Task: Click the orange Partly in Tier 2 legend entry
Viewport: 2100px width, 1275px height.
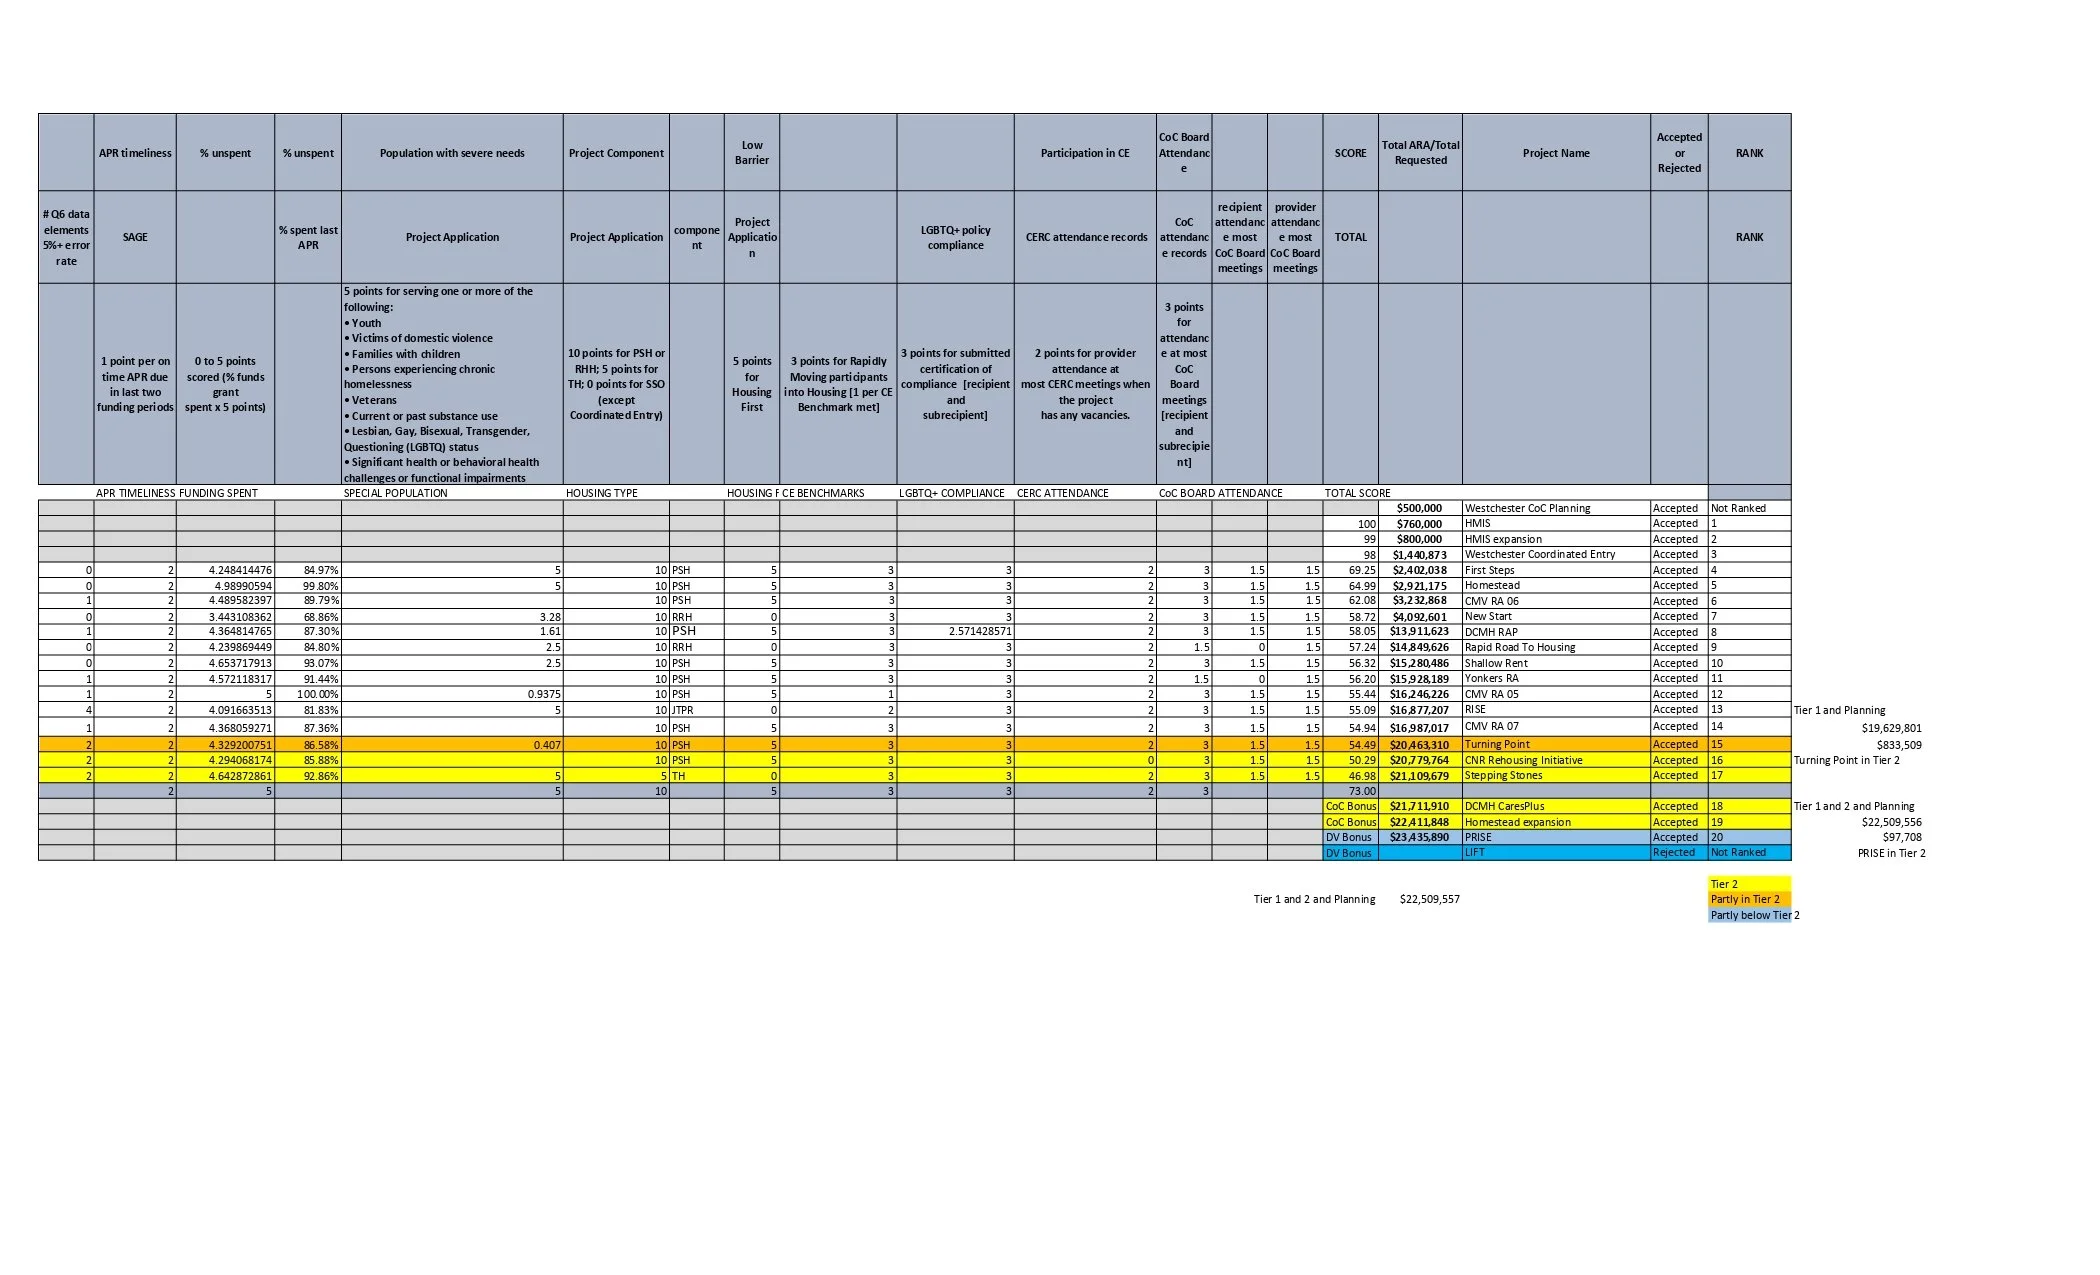Action: tap(1747, 899)
